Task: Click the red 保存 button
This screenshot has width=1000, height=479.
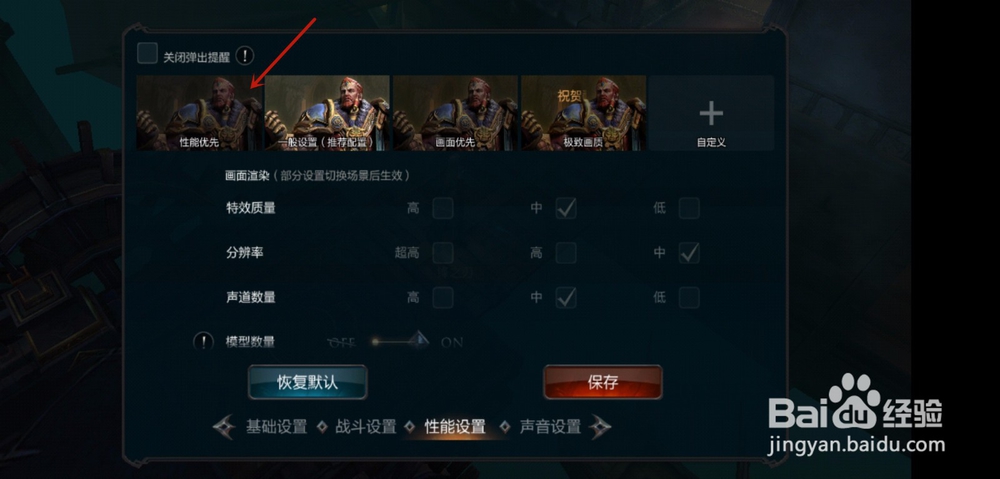Action: coord(603,382)
